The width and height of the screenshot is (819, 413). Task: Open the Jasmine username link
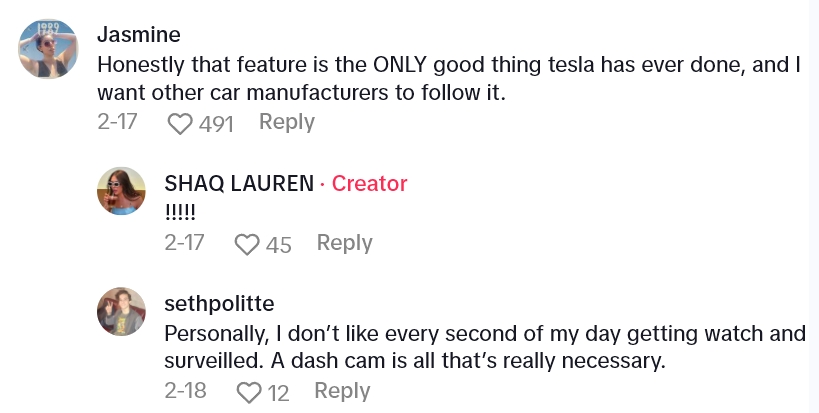(x=138, y=34)
